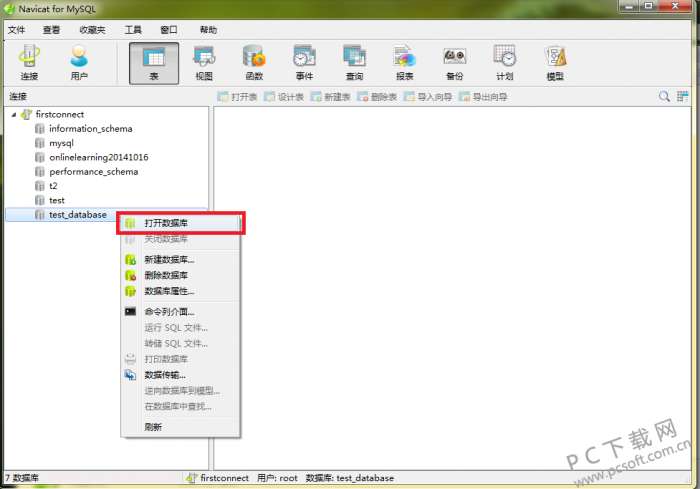This screenshot has width=700, height=489.
Task: Click the 报表 (Report) toolbar icon
Action: pyautogui.click(x=404, y=63)
